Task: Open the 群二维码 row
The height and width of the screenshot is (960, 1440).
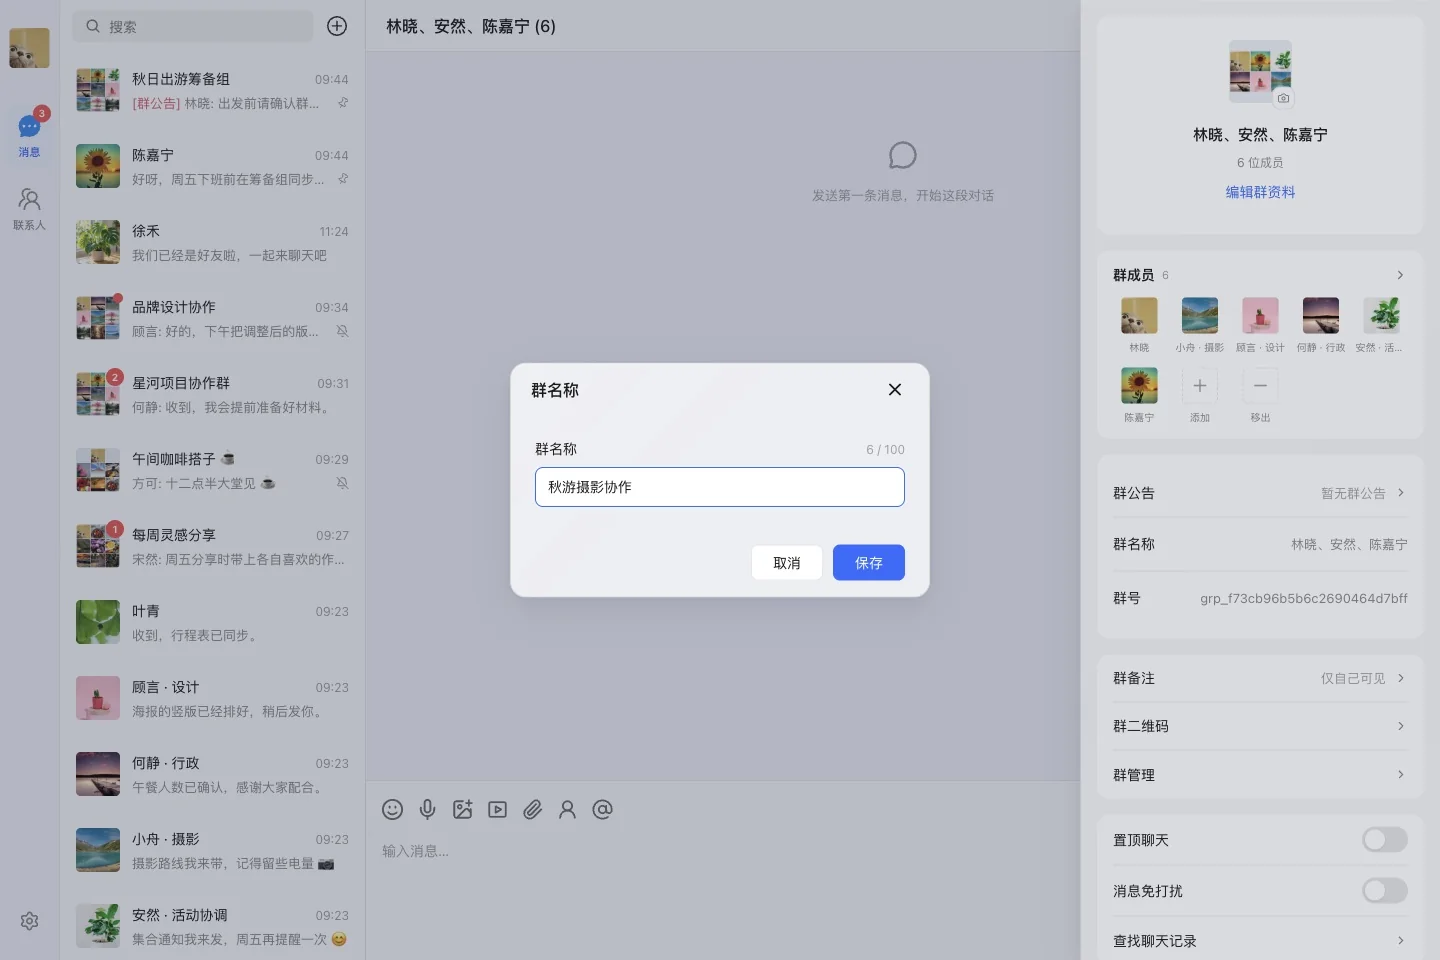Action: tap(1260, 726)
